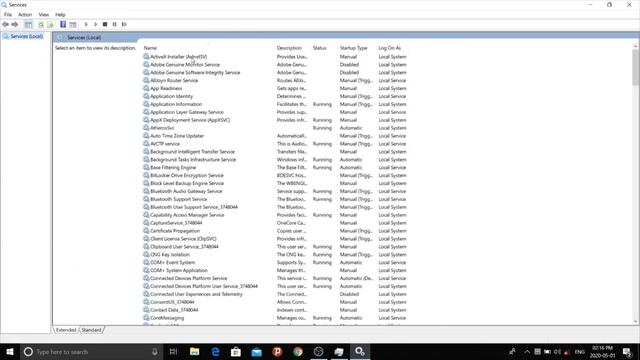The width and height of the screenshot is (640, 360).
Task: Select Application Layer Gateway Service
Action: pos(187,112)
